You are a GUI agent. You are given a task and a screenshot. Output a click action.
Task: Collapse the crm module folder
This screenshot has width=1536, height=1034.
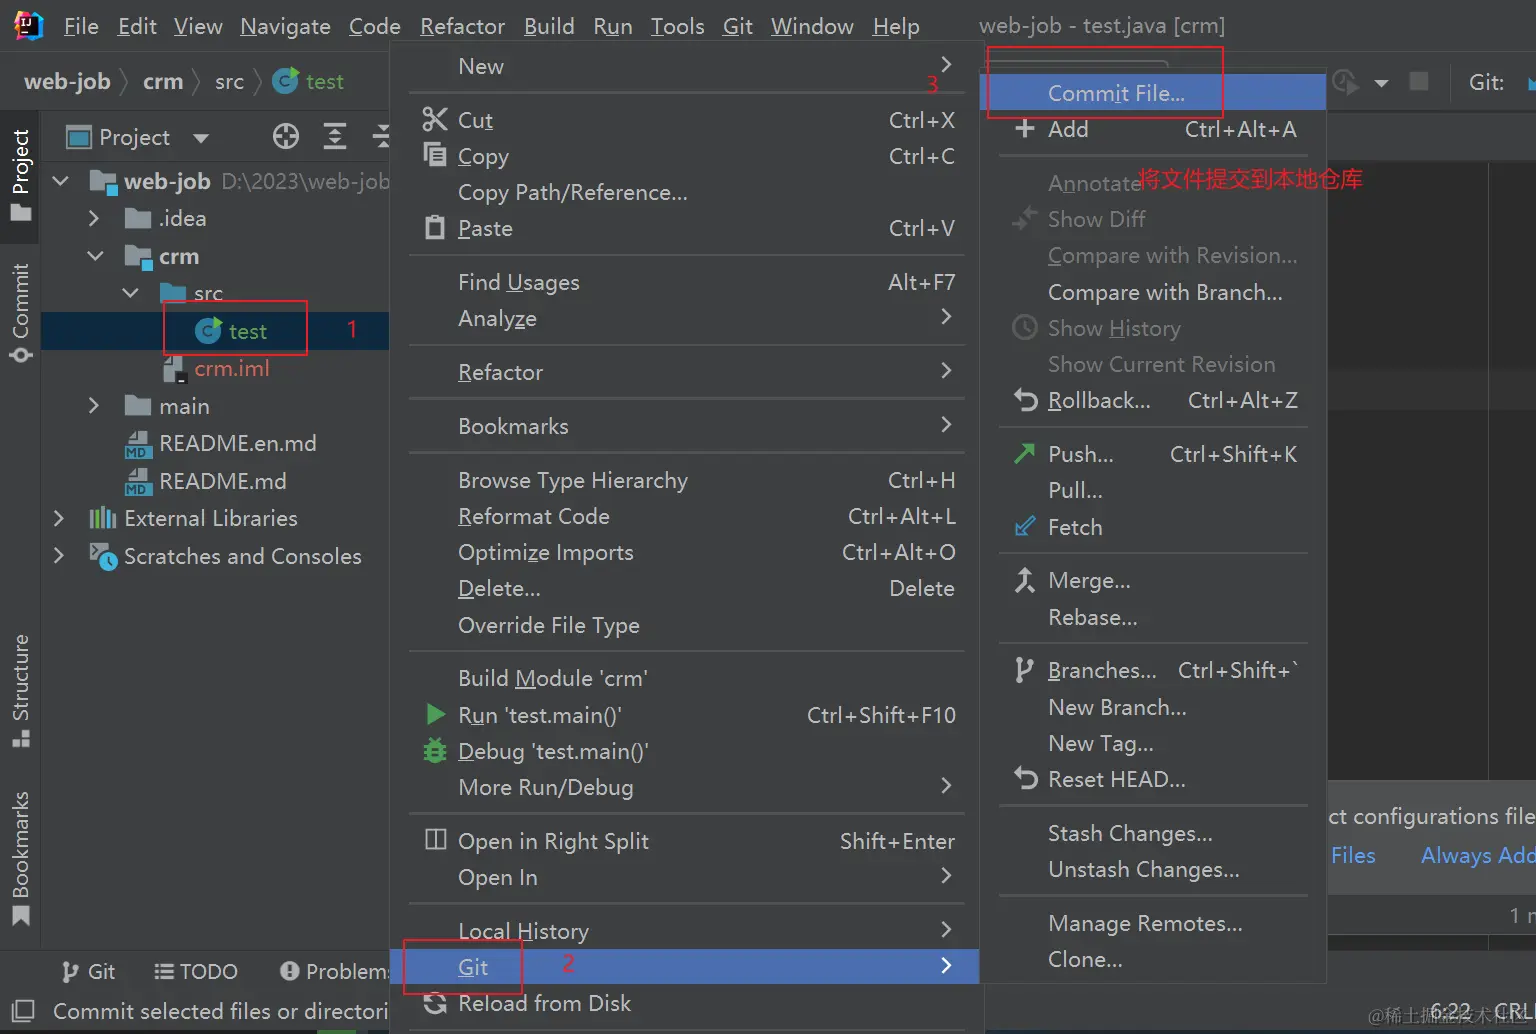coord(95,256)
